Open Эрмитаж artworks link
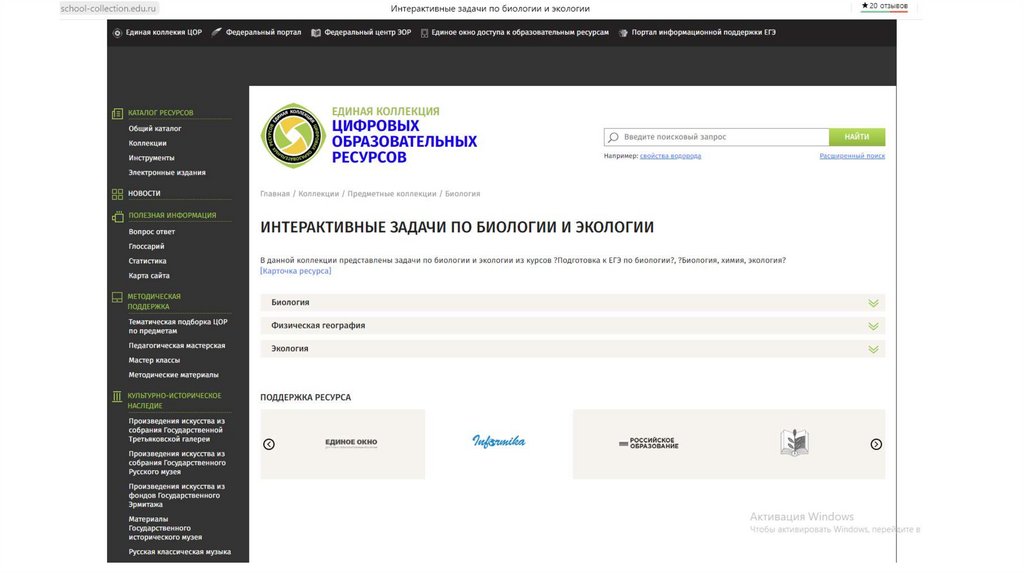Screen dimensions: 1024x574 (176, 496)
